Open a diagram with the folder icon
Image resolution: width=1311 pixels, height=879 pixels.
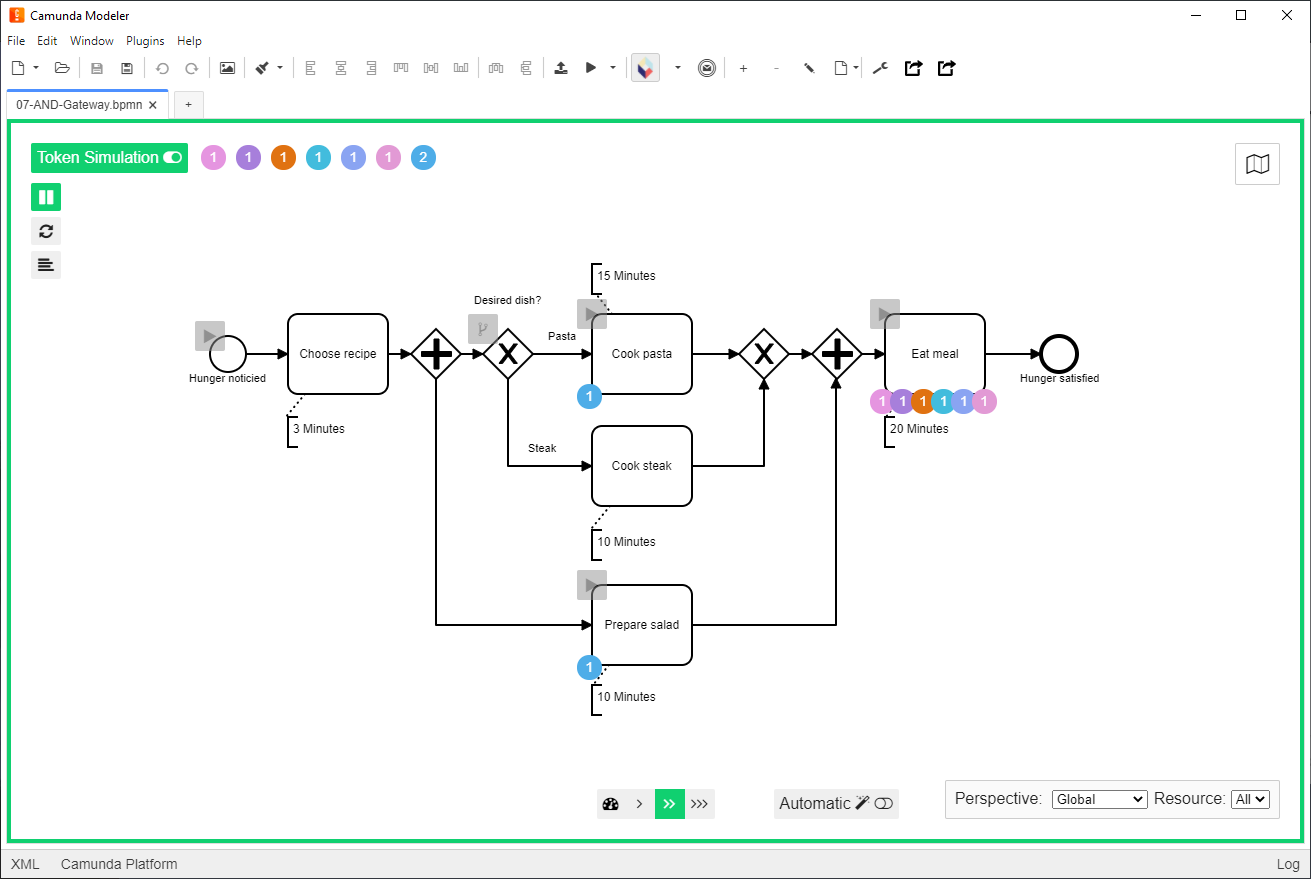pos(61,67)
